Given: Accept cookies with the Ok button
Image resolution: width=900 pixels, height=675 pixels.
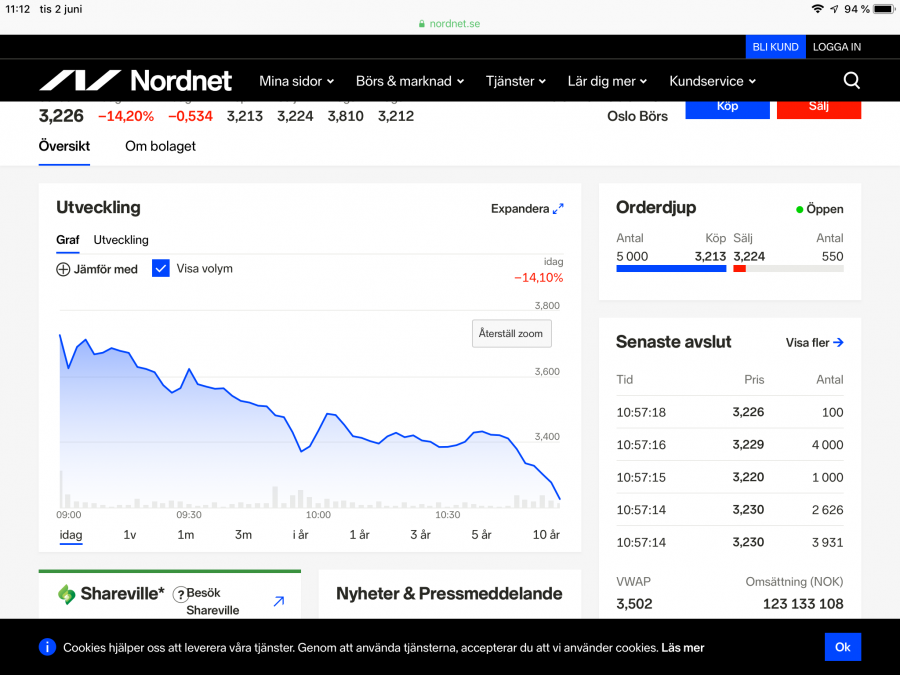Looking at the screenshot, I should [x=842, y=647].
